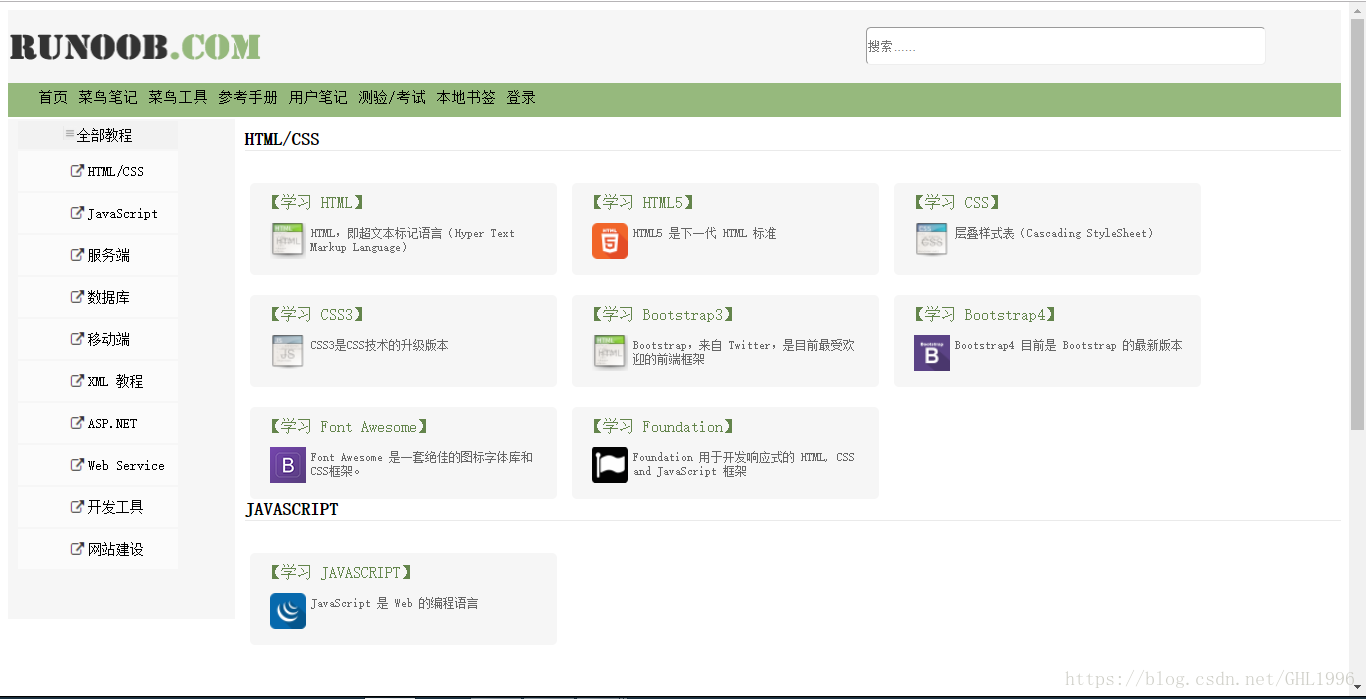Open the 【学习 CSS3】 link
1366x699 pixels.
317,315
